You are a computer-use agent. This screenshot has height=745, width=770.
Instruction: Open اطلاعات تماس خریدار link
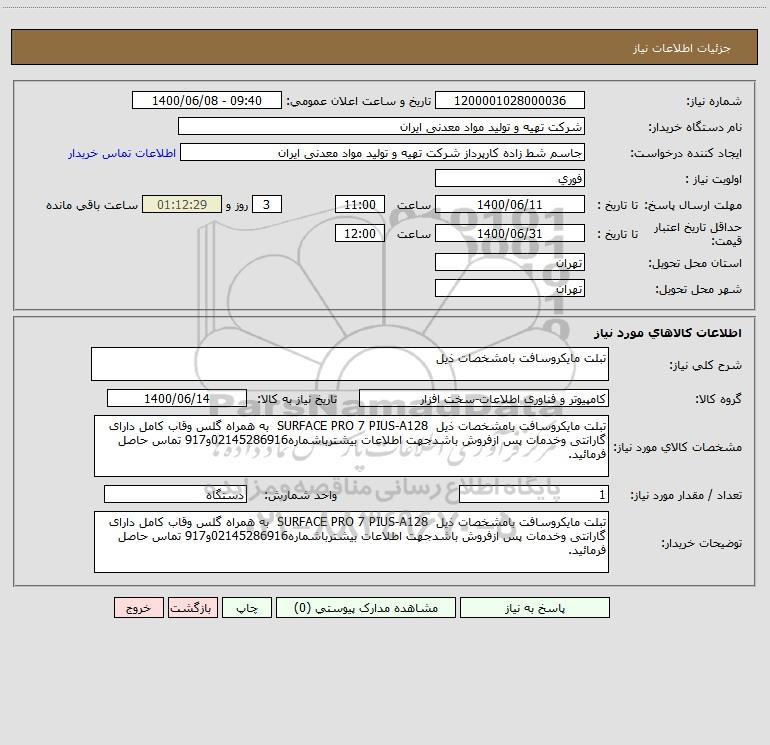[x=122, y=153]
